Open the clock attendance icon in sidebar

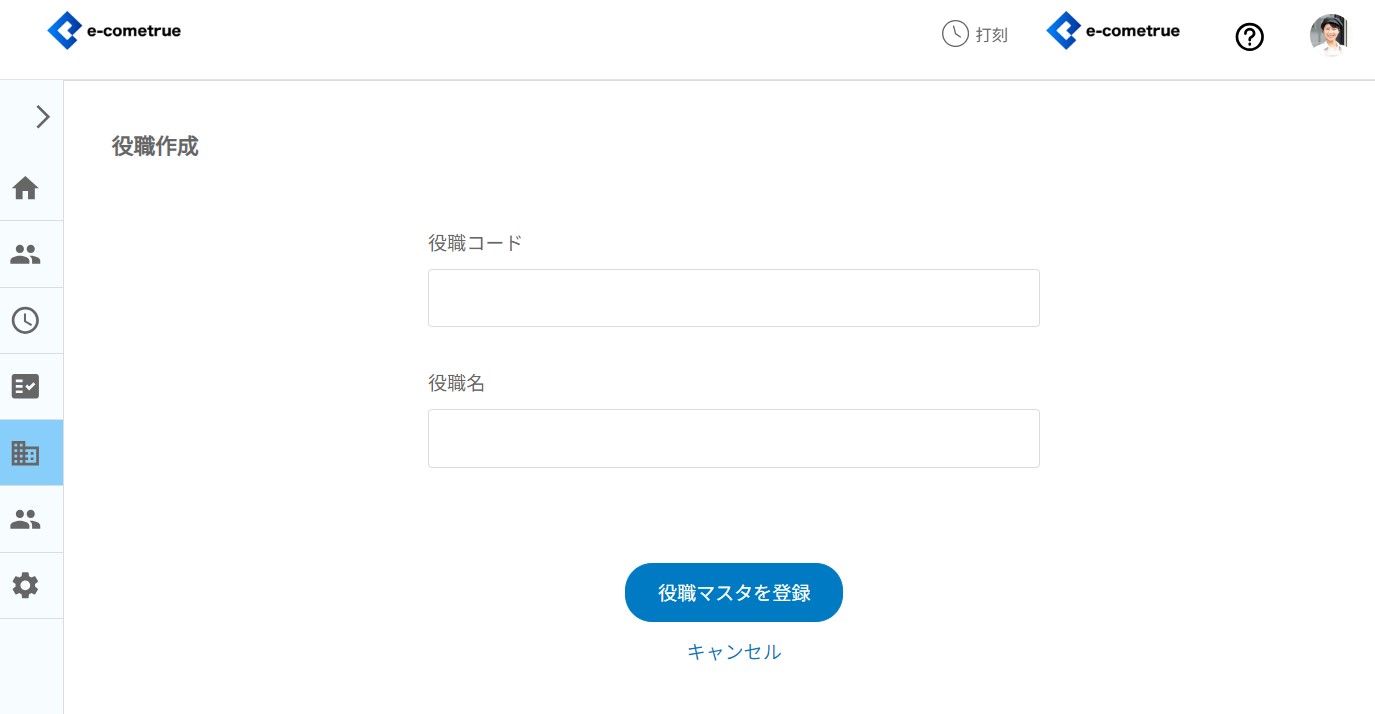click(25, 320)
